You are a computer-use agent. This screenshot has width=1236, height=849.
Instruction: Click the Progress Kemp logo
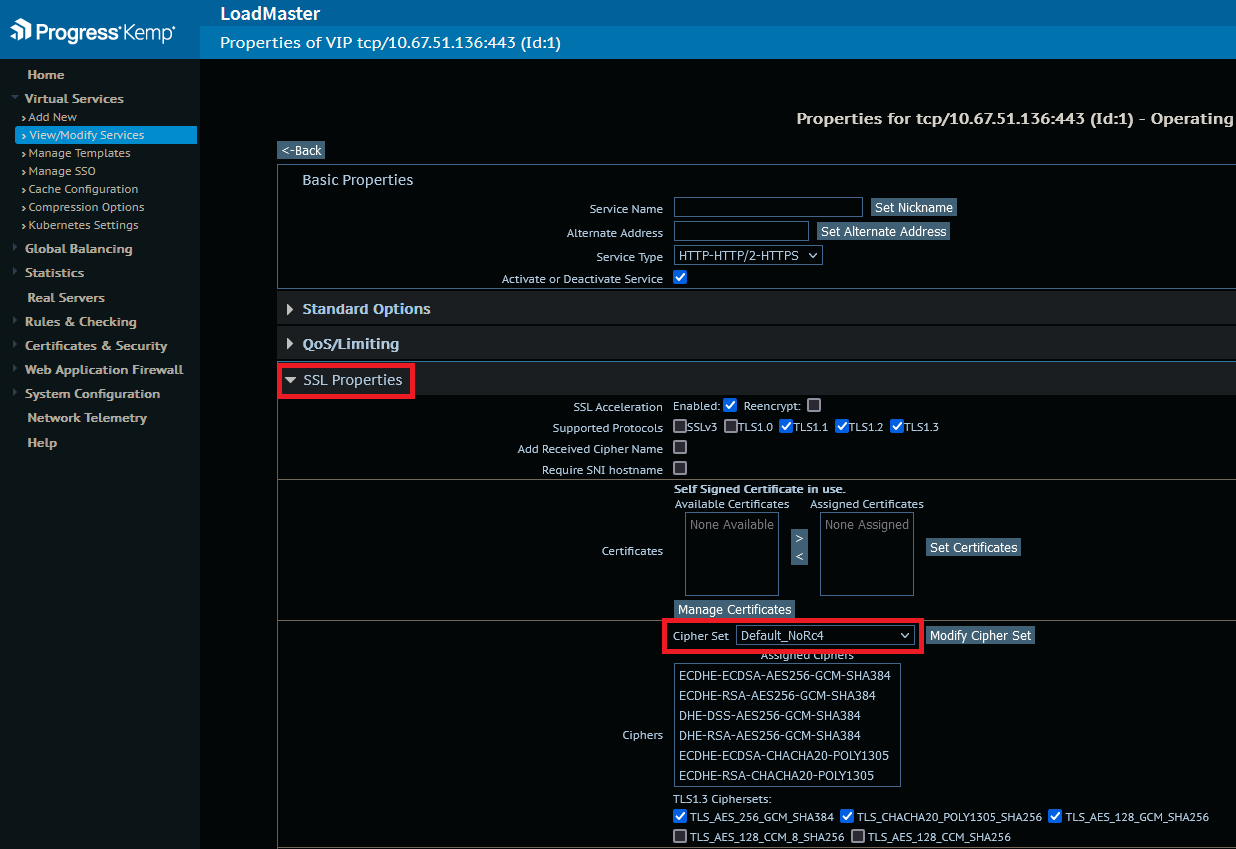[x=93, y=31]
